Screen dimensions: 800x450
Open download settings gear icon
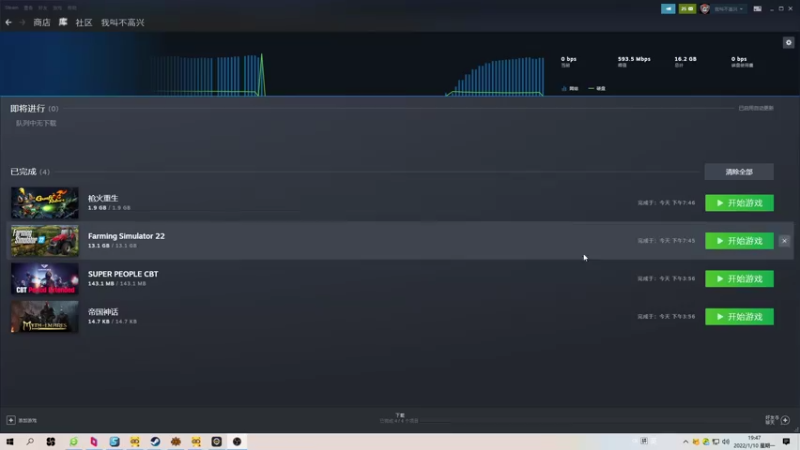pyautogui.click(x=788, y=42)
